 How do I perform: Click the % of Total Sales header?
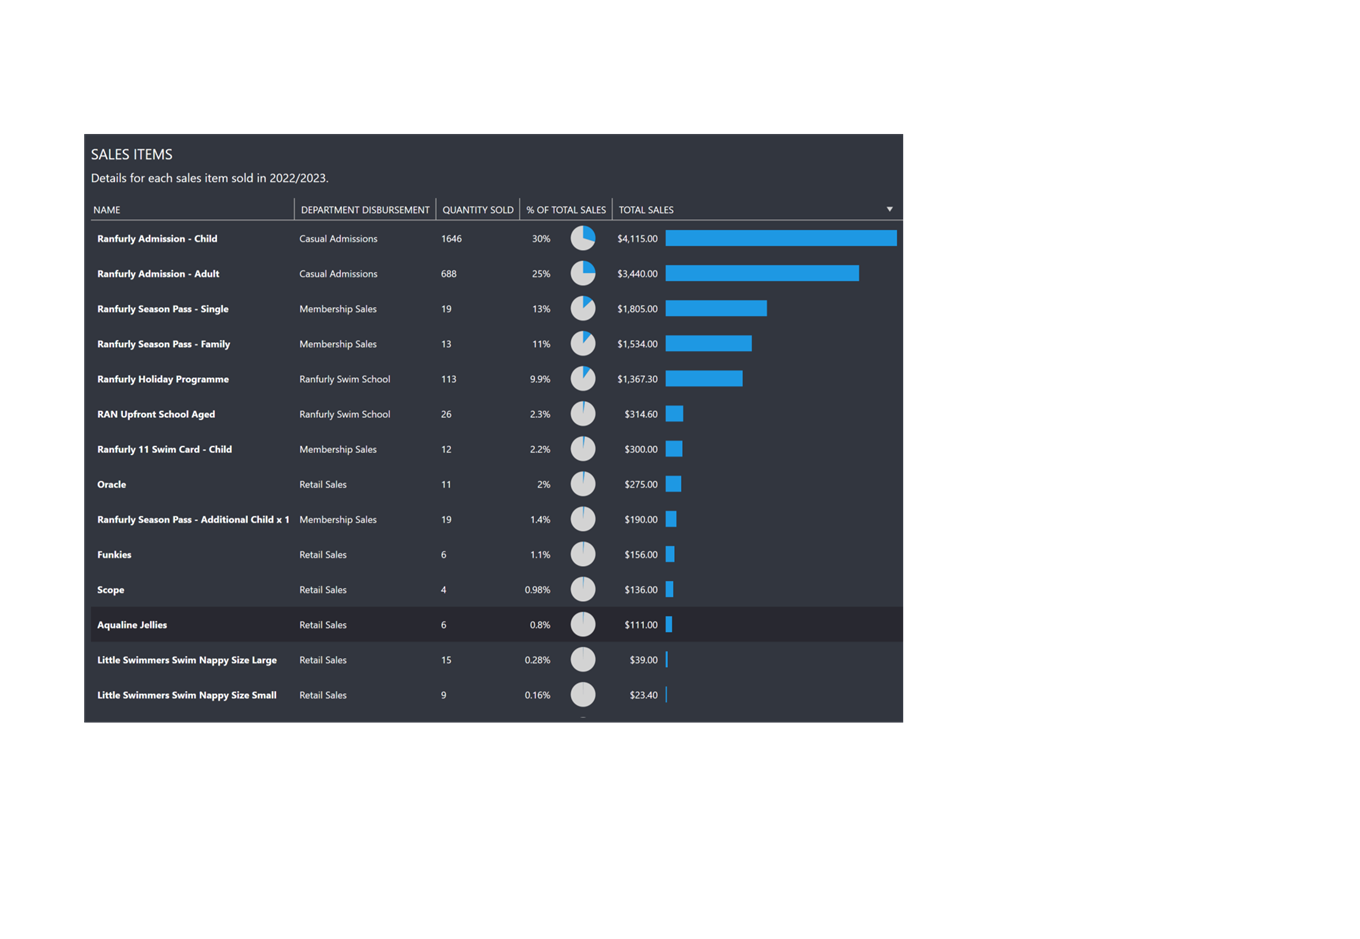tap(566, 210)
